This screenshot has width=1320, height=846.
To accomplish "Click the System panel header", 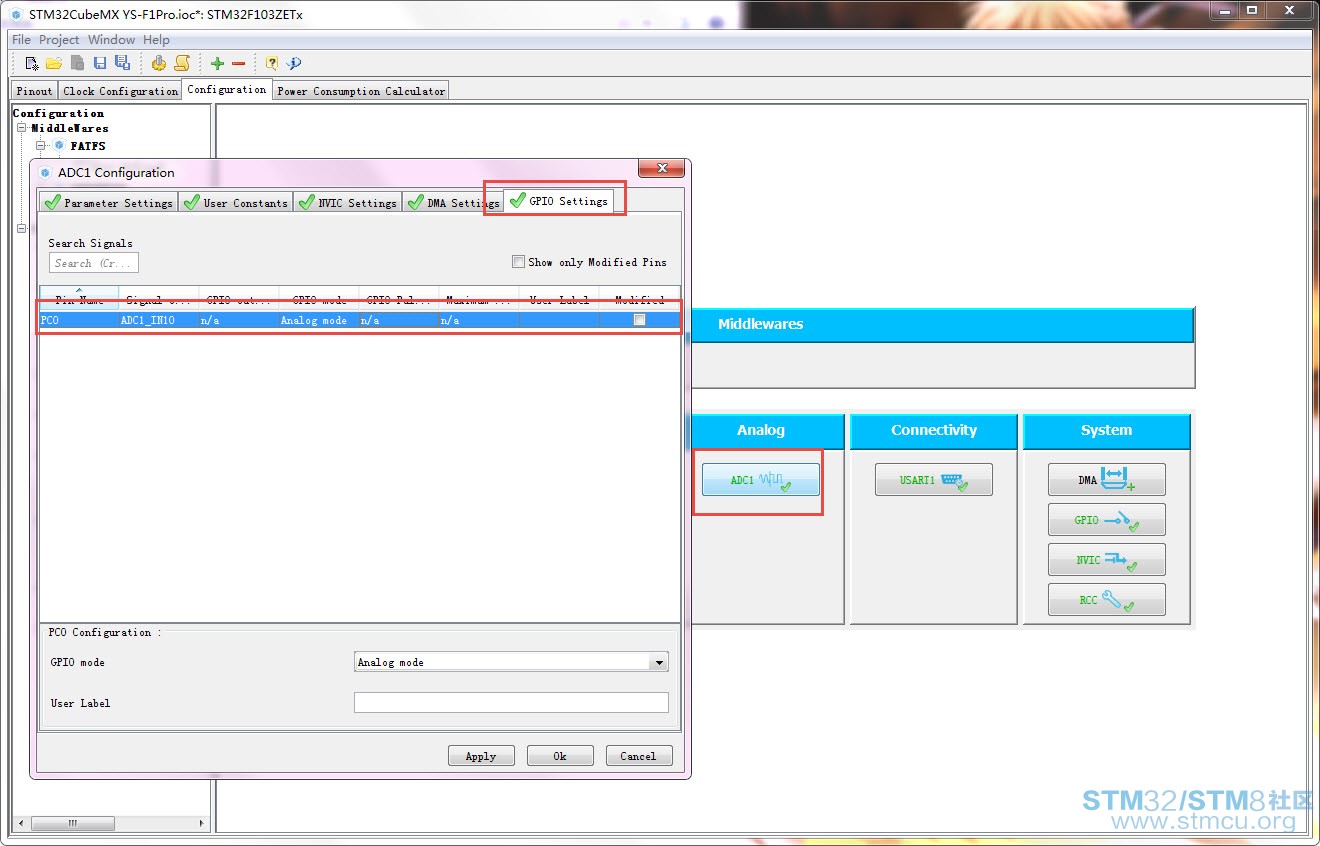I will point(1107,431).
